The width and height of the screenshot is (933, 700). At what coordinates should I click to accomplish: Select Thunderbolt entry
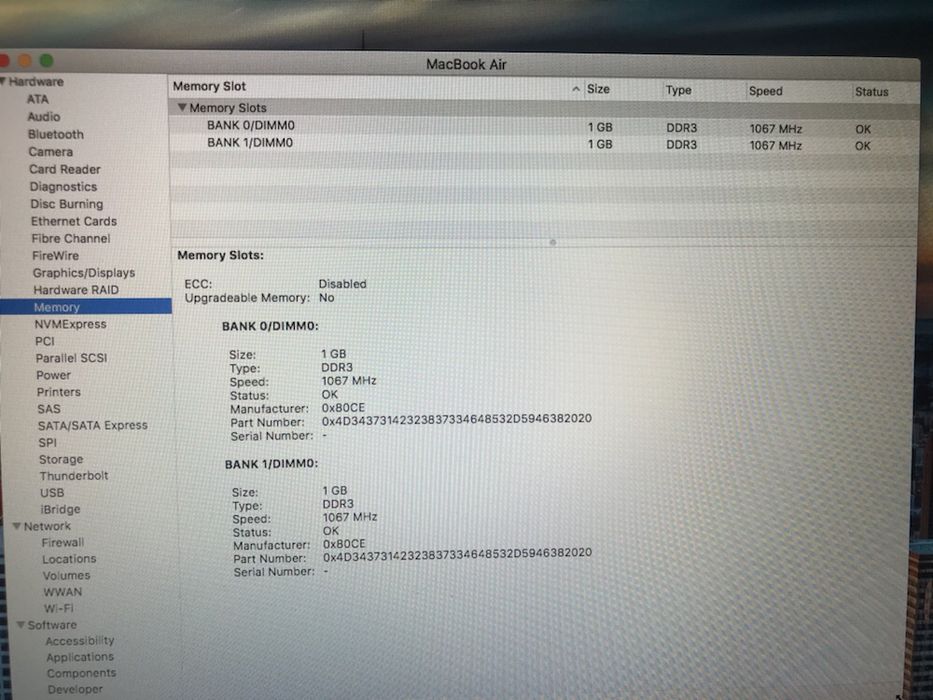74,476
